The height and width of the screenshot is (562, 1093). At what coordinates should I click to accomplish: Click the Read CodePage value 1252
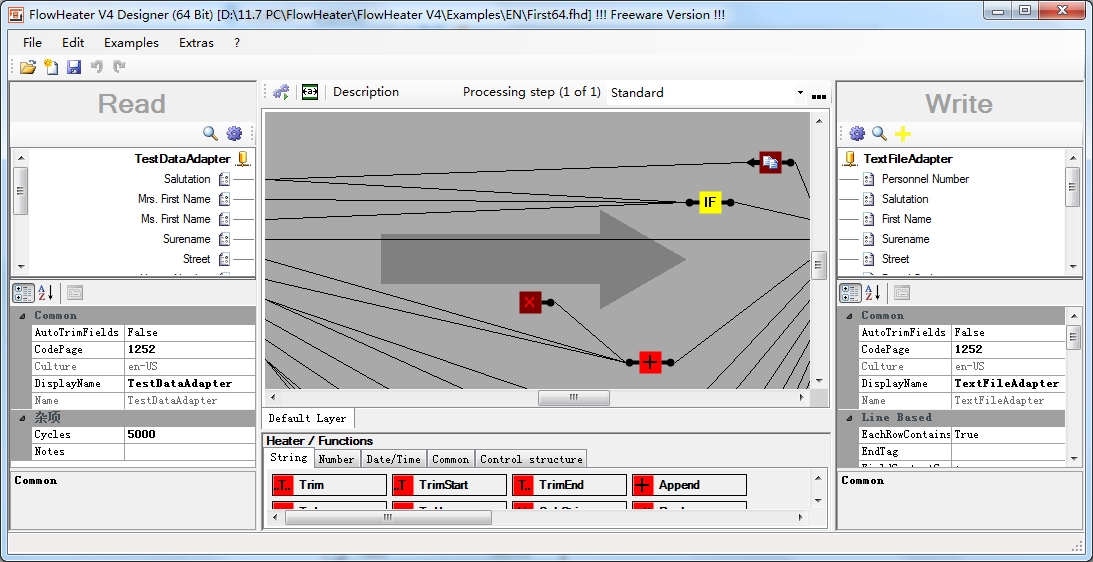(x=190, y=349)
